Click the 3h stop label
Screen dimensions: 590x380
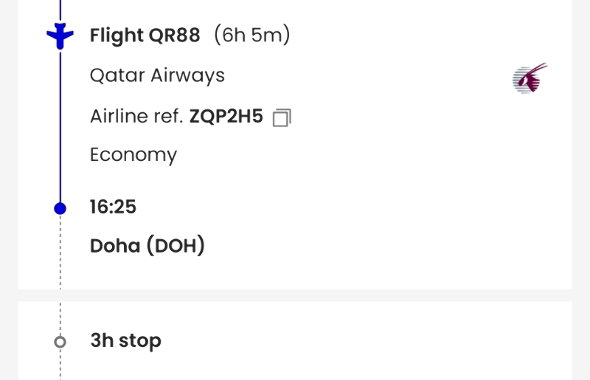pos(126,340)
